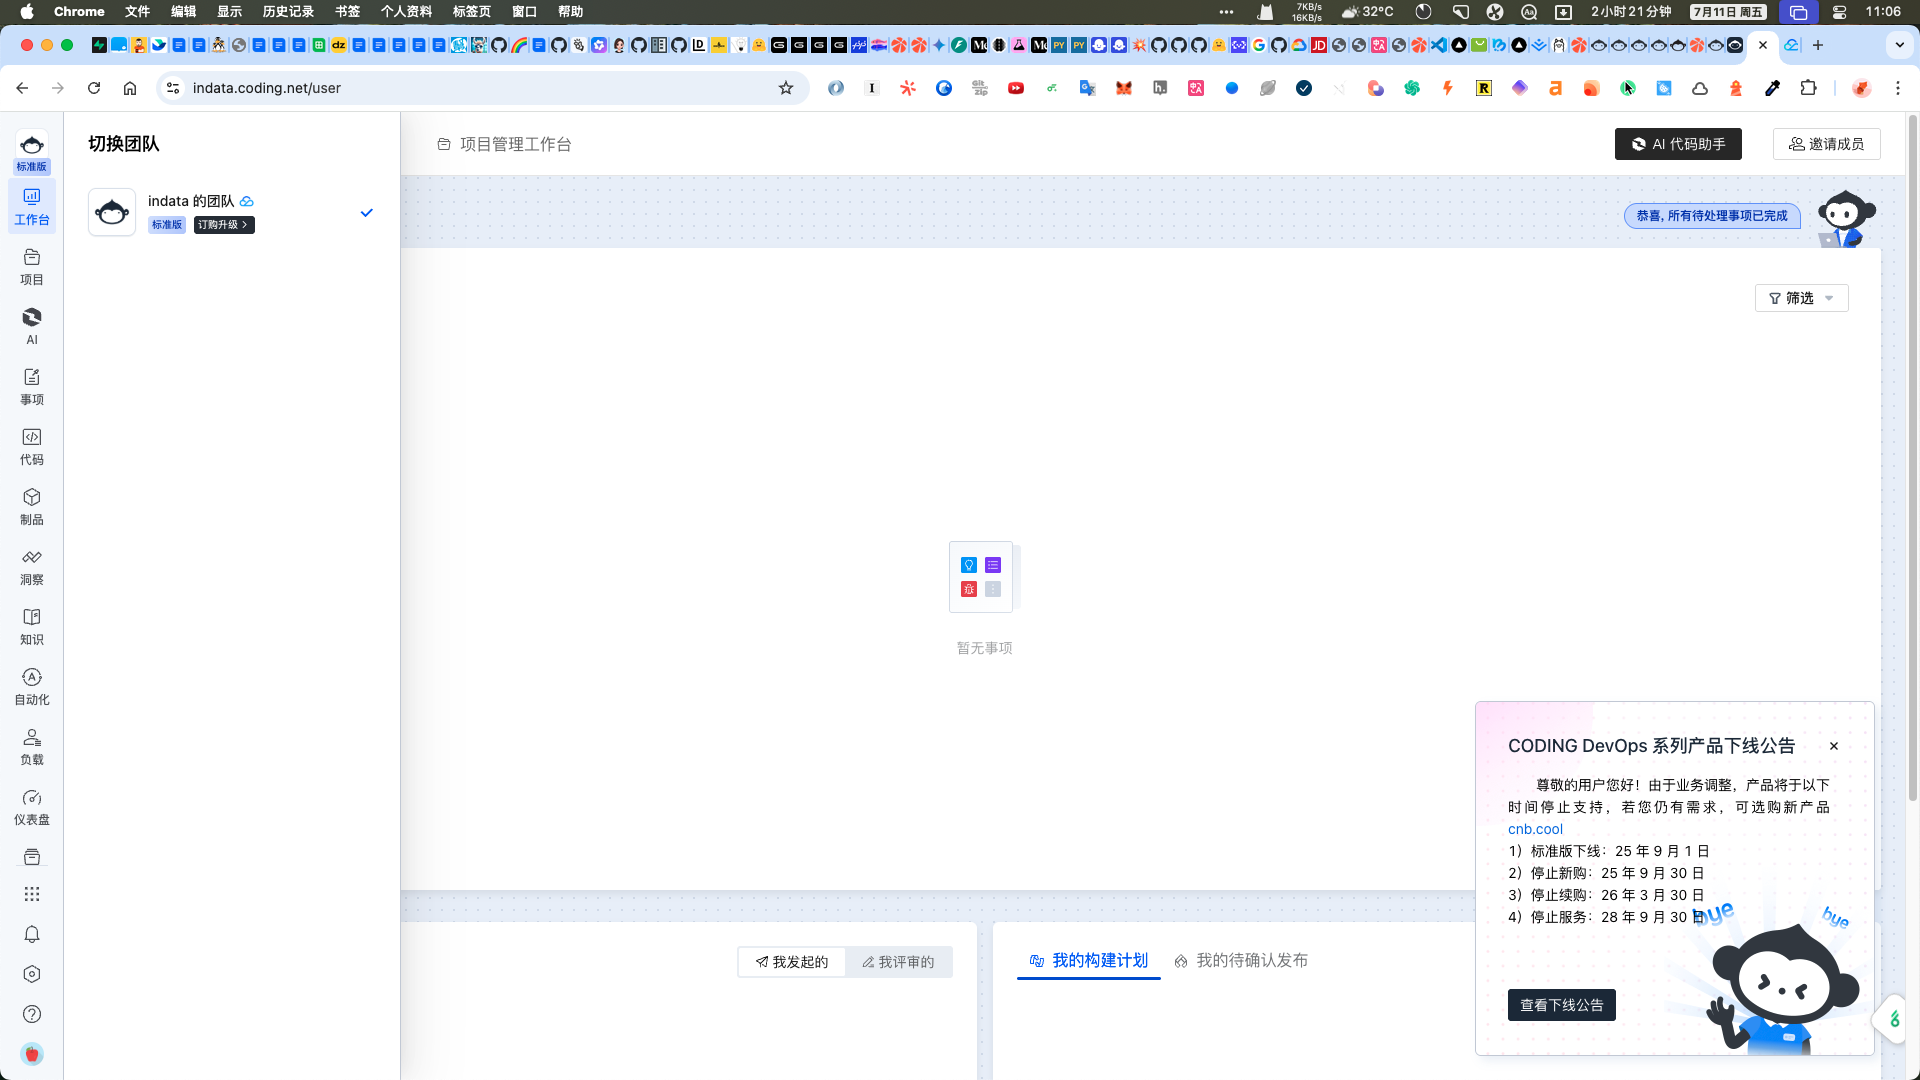Open a new Chrome tab with plus
This screenshot has width=1920, height=1080.
[1818, 45]
